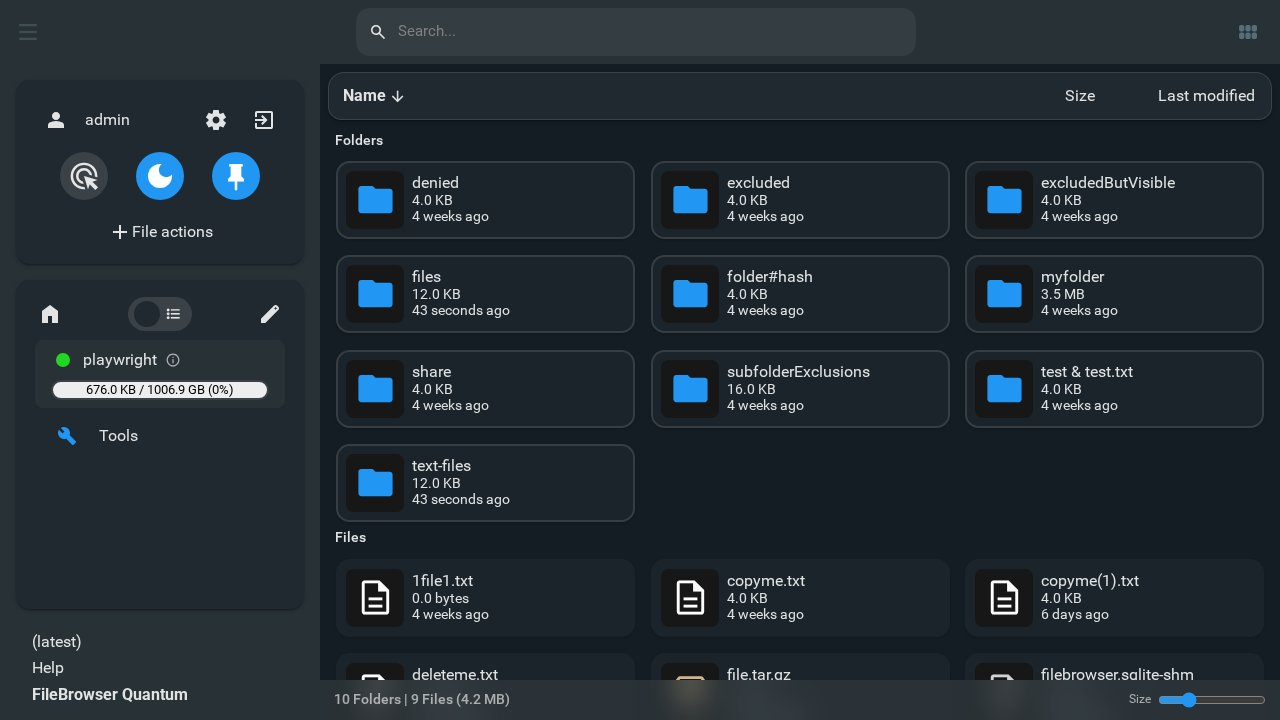Open the denied folder
The height and width of the screenshot is (720, 1280).
click(x=485, y=200)
